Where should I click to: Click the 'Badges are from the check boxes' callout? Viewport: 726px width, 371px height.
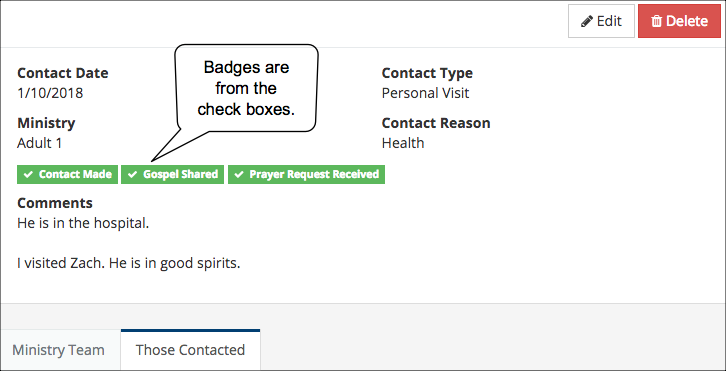pyautogui.click(x=246, y=88)
